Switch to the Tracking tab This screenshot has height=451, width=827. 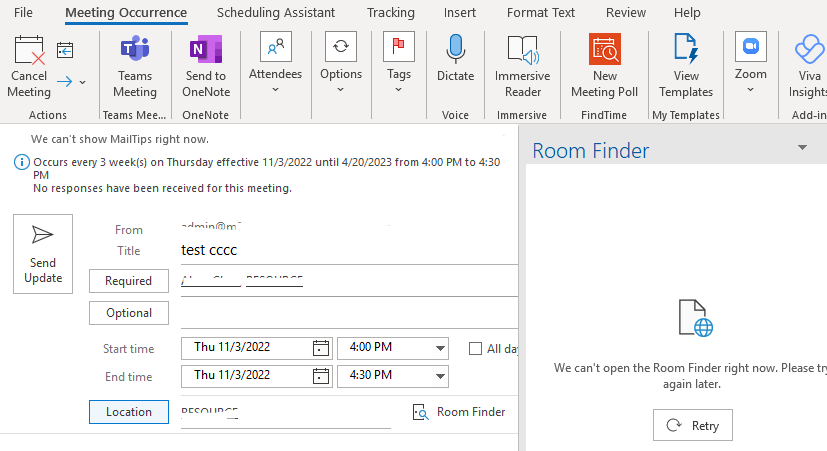pyautogui.click(x=391, y=13)
